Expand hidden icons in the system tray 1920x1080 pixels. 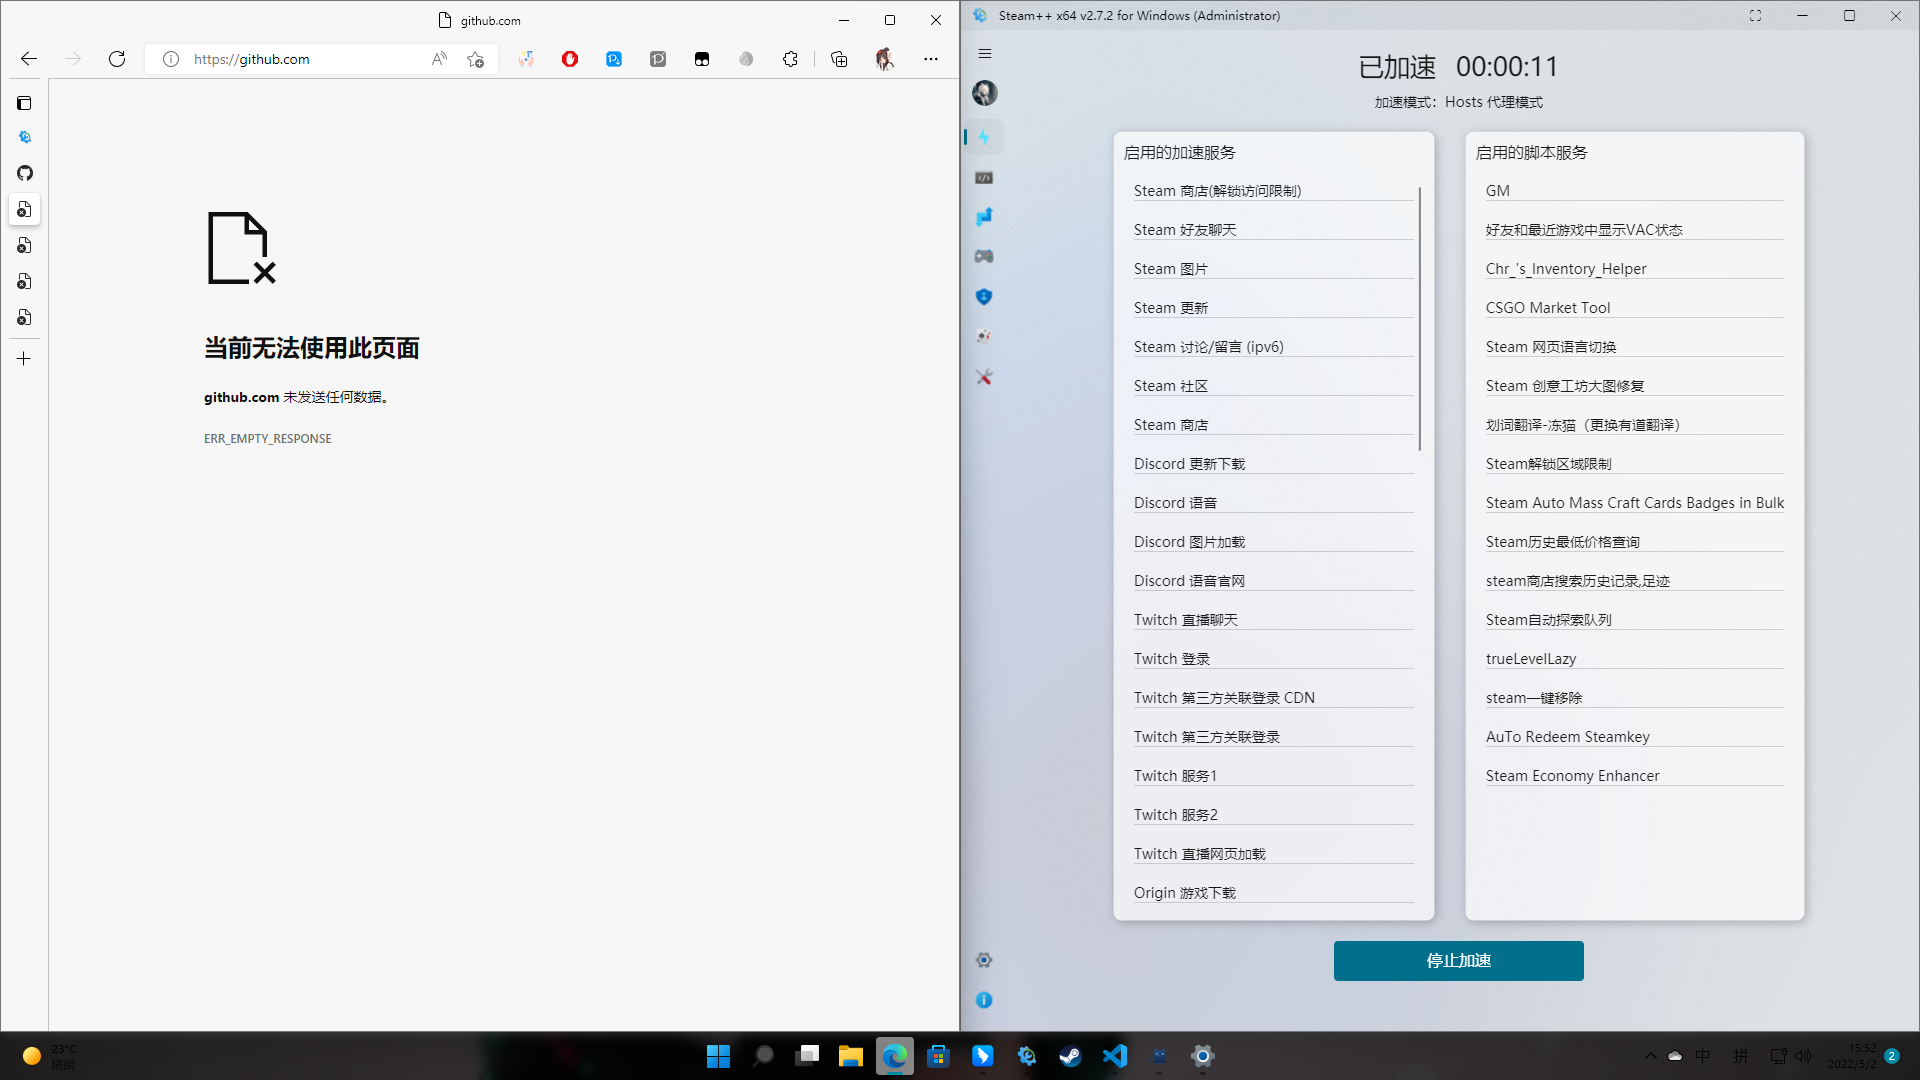(1650, 1056)
